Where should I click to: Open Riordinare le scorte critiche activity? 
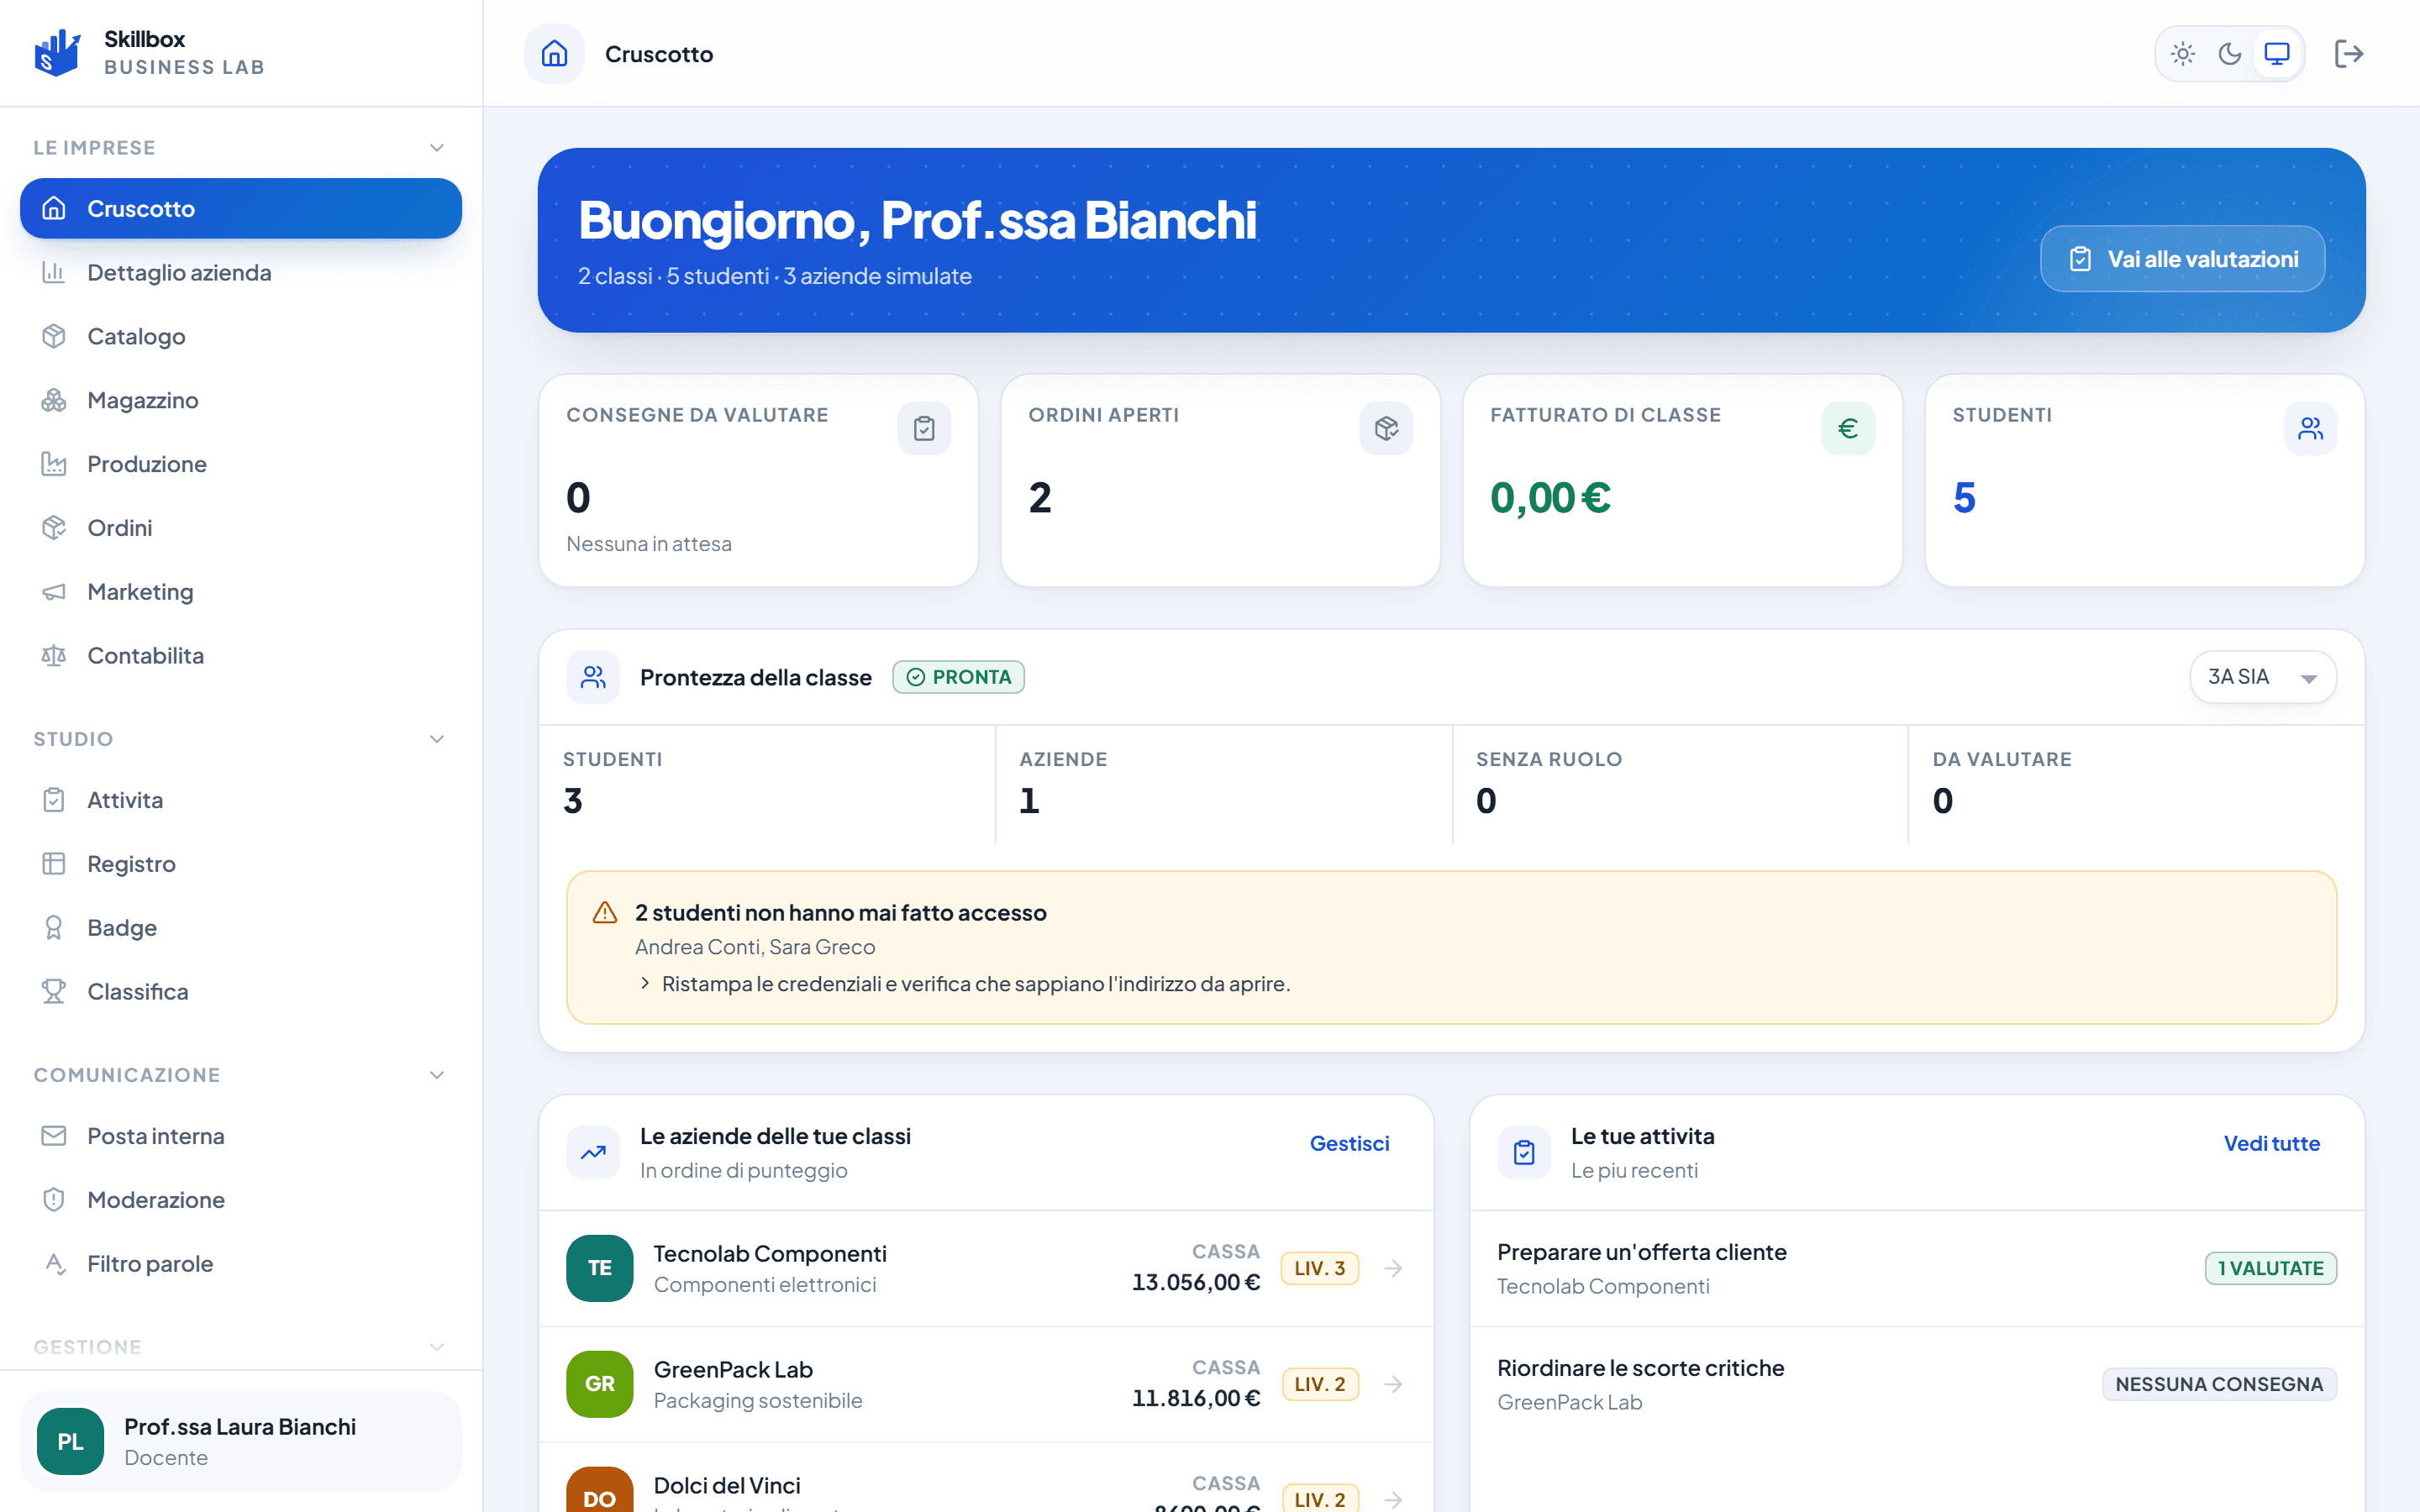tap(1916, 1384)
